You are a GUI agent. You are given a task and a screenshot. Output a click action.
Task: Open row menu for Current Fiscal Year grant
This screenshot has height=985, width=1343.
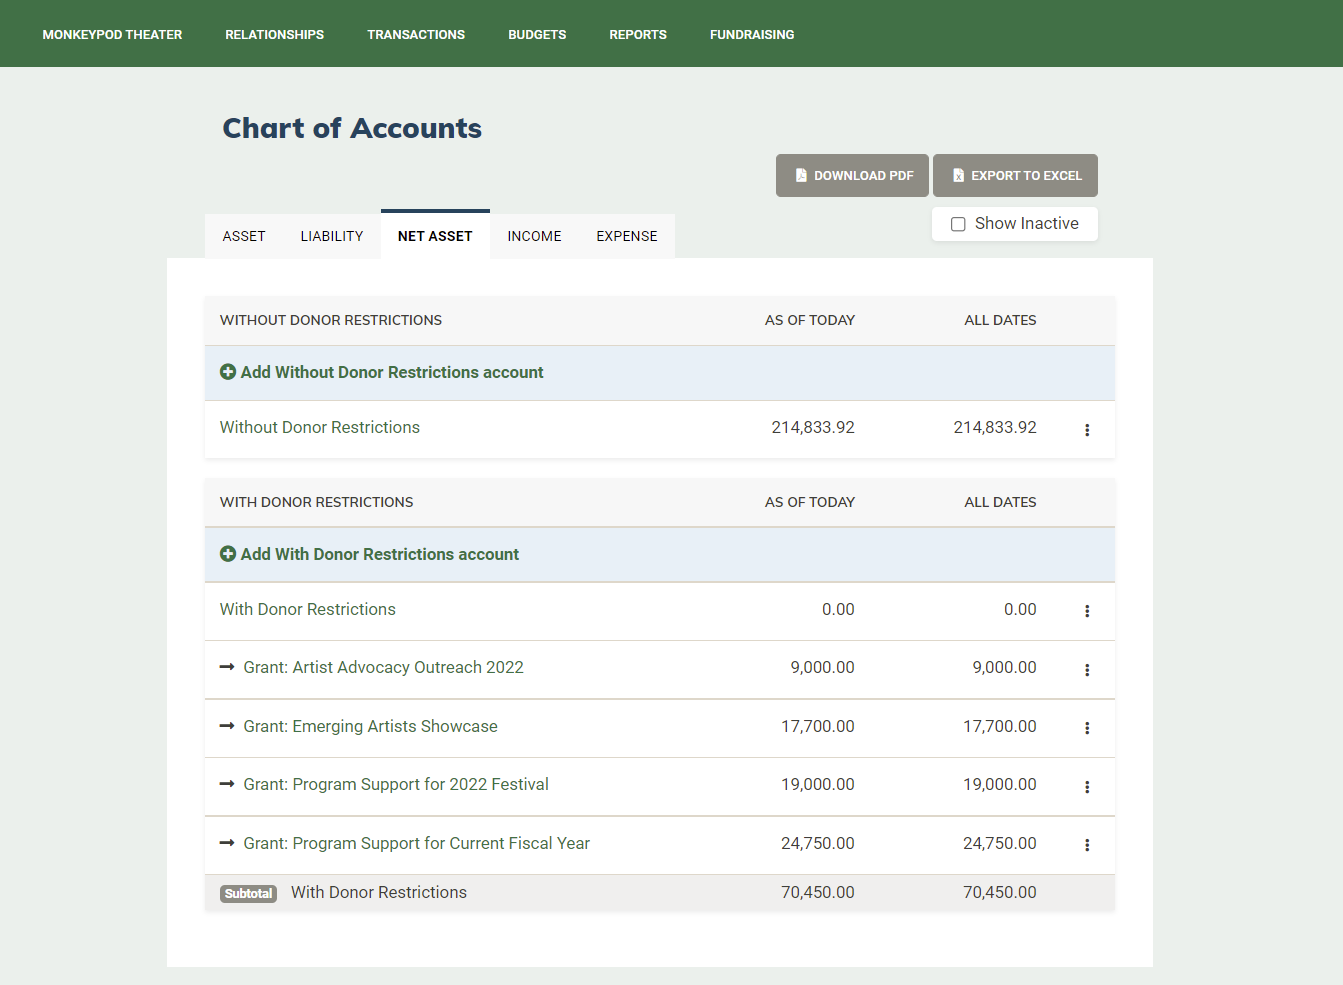(1087, 845)
